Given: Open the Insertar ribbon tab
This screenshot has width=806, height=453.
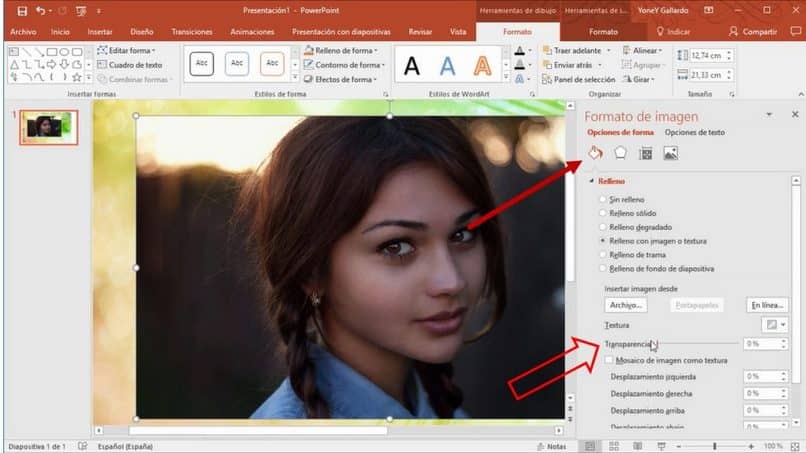Looking at the screenshot, I should point(100,32).
